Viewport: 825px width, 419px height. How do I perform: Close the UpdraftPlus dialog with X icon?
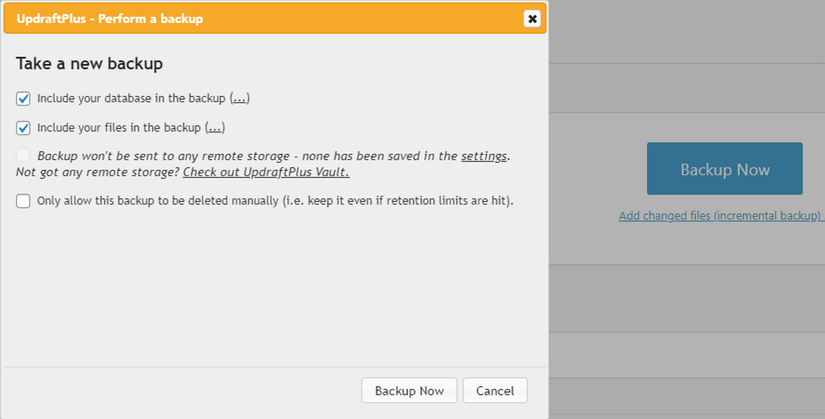[x=532, y=19]
